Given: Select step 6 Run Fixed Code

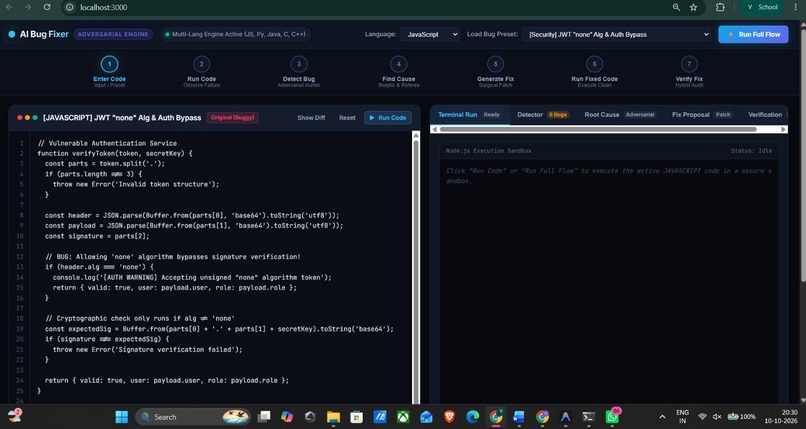Looking at the screenshot, I should tap(594, 71).
